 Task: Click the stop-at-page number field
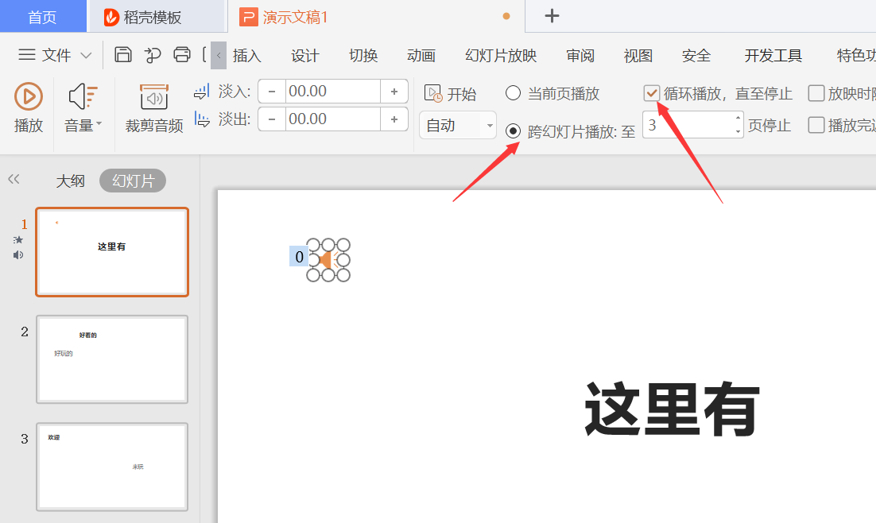[688, 125]
